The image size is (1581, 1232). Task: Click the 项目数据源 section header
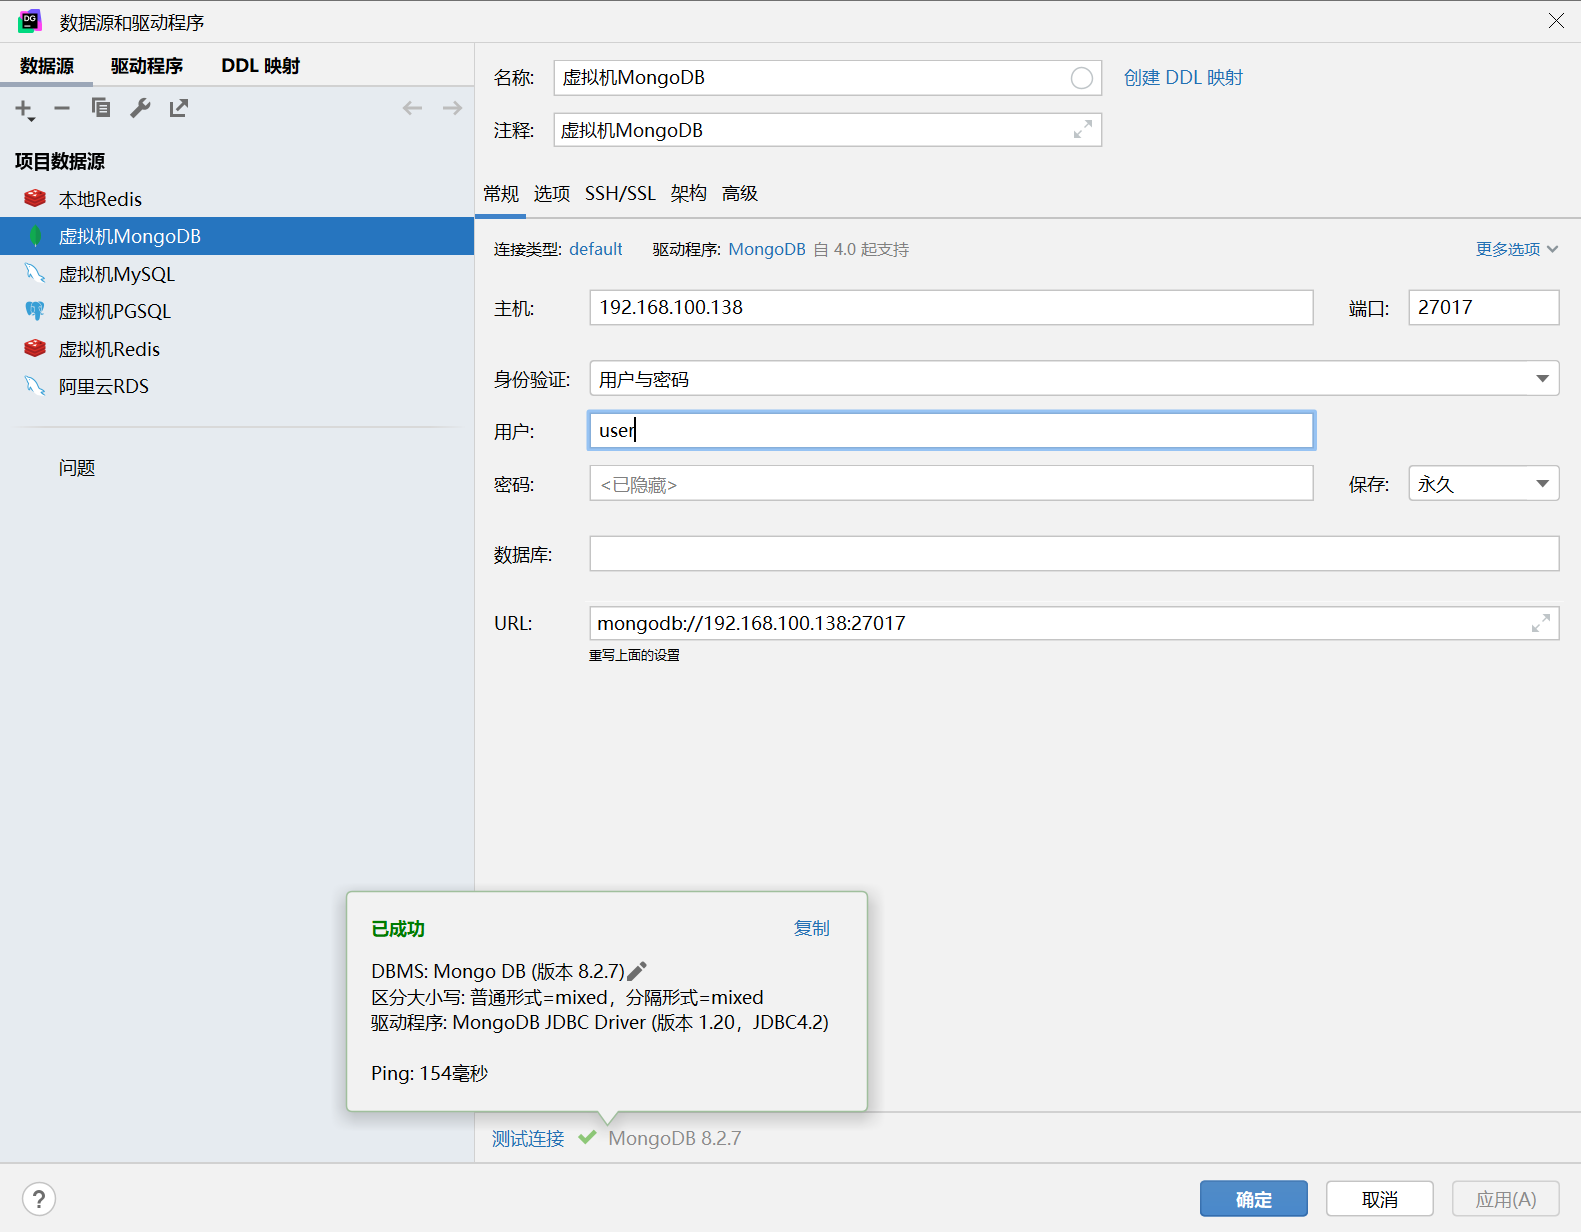60,161
